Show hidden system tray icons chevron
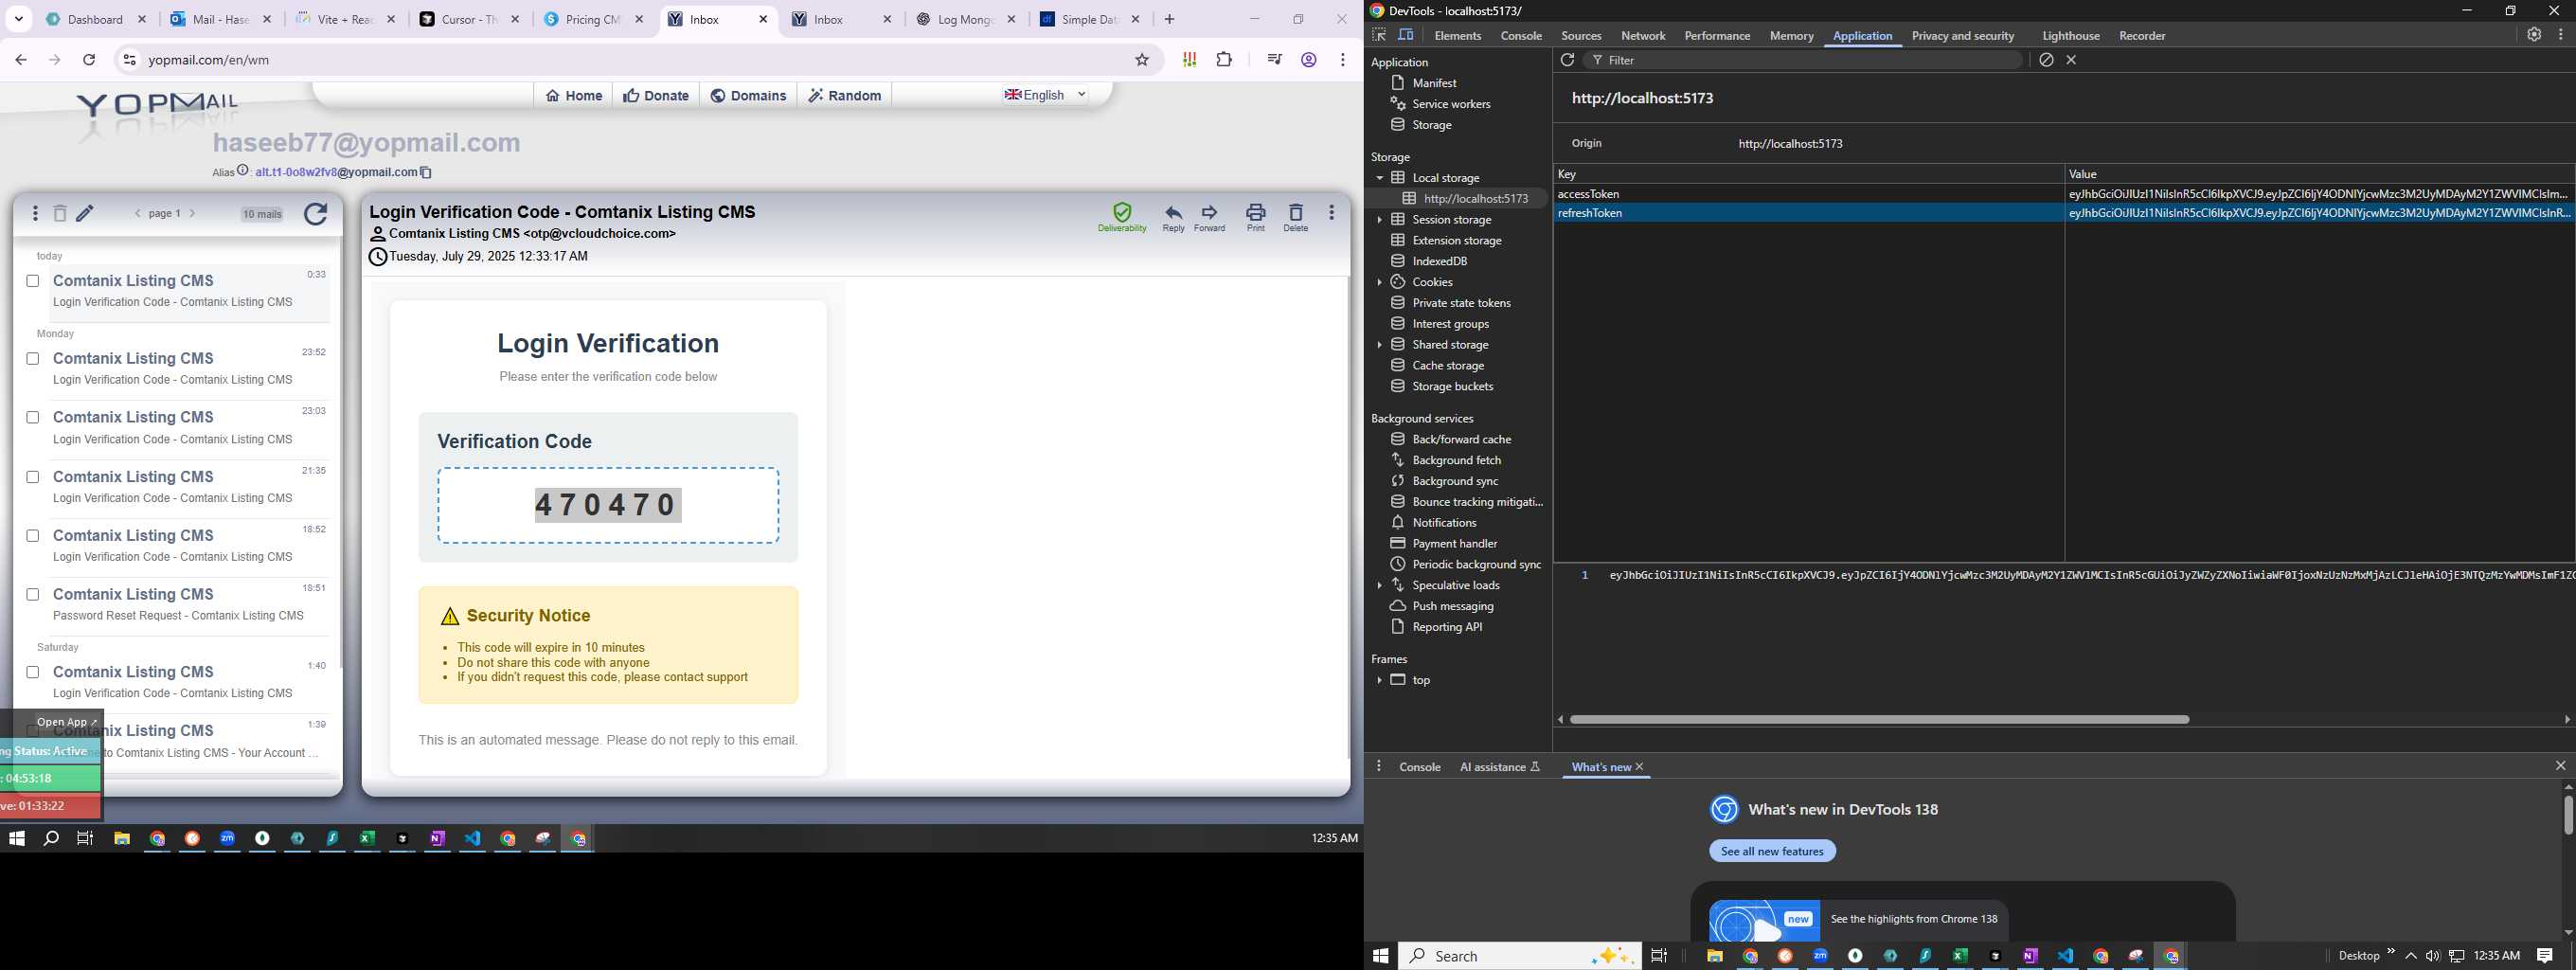The height and width of the screenshot is (970, 2576). click(2411, 956)
